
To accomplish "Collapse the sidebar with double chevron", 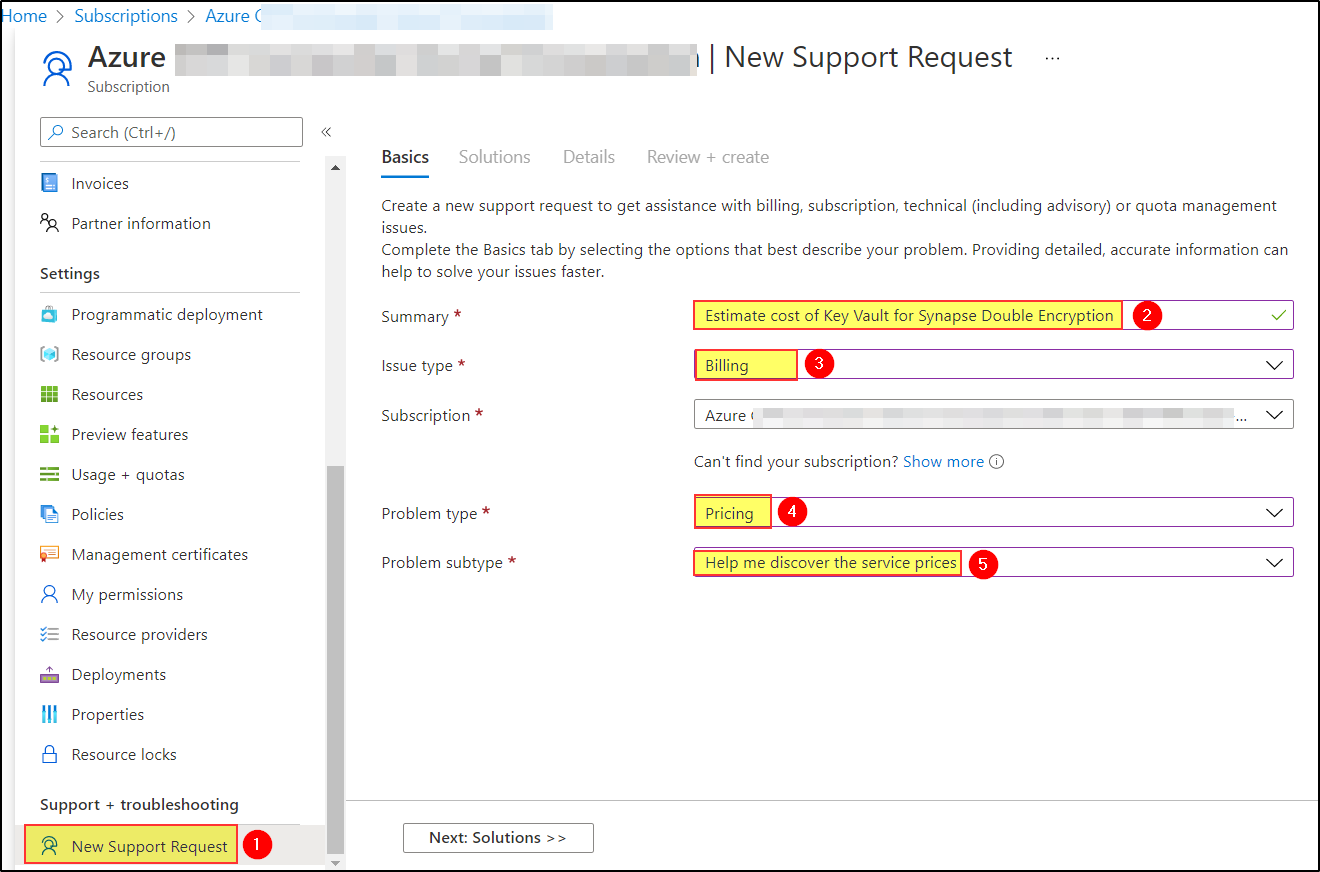I will pyautogui.click(x=326, y=132).
